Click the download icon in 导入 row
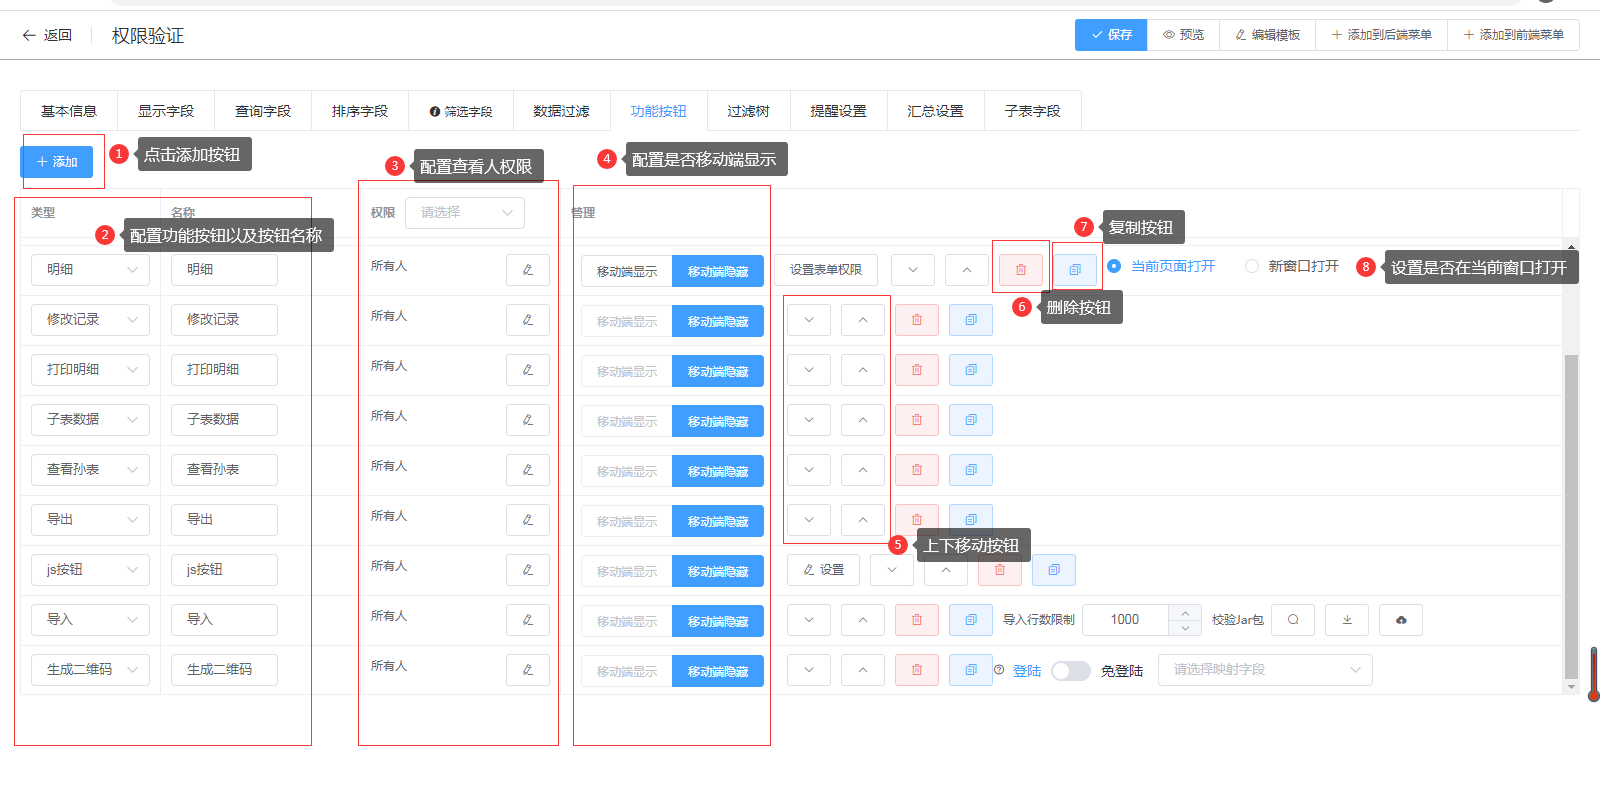Viewport: 1600px width, 793px height. (x=1347, y=620)
